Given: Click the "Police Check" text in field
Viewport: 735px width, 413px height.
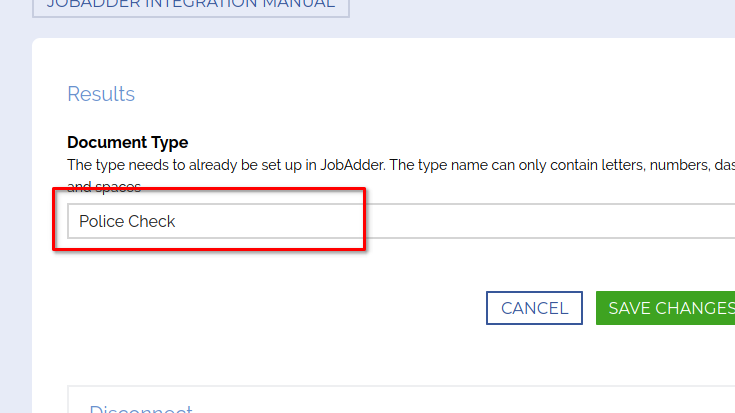Looking at the screenshot, I should 127,221.
